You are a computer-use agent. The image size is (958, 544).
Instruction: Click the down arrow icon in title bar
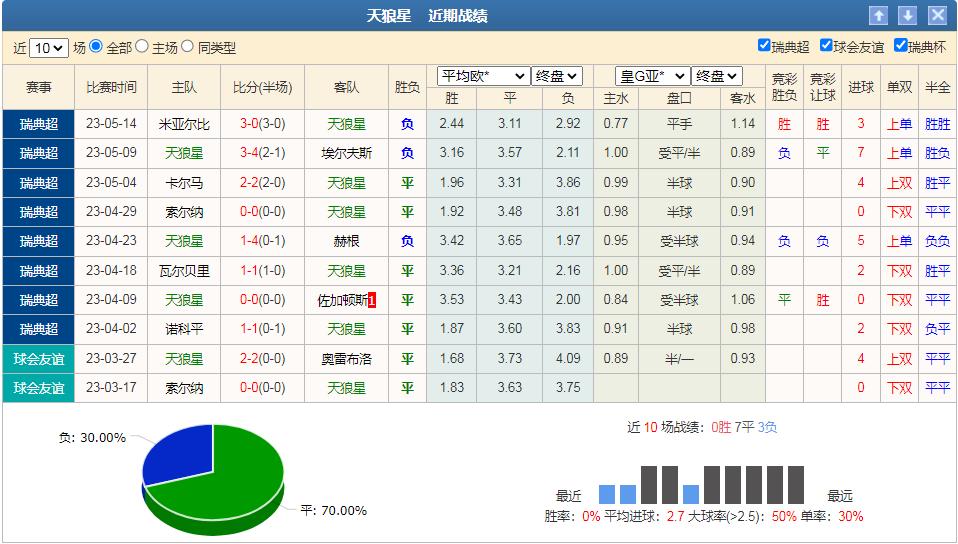click(907, 15)
